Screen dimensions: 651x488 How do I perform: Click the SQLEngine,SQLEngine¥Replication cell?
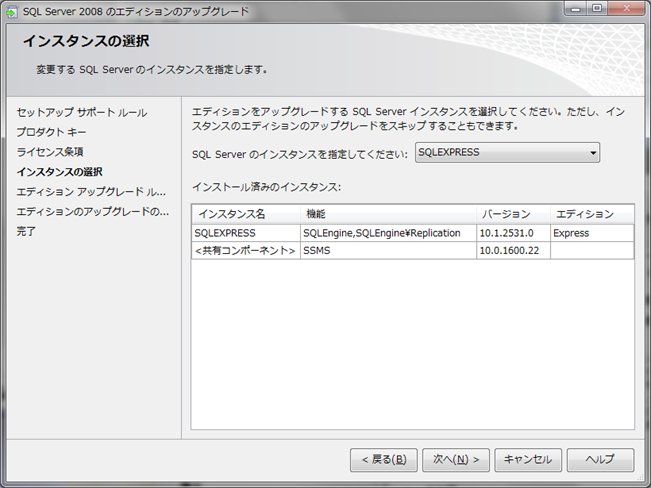point(388,233)
